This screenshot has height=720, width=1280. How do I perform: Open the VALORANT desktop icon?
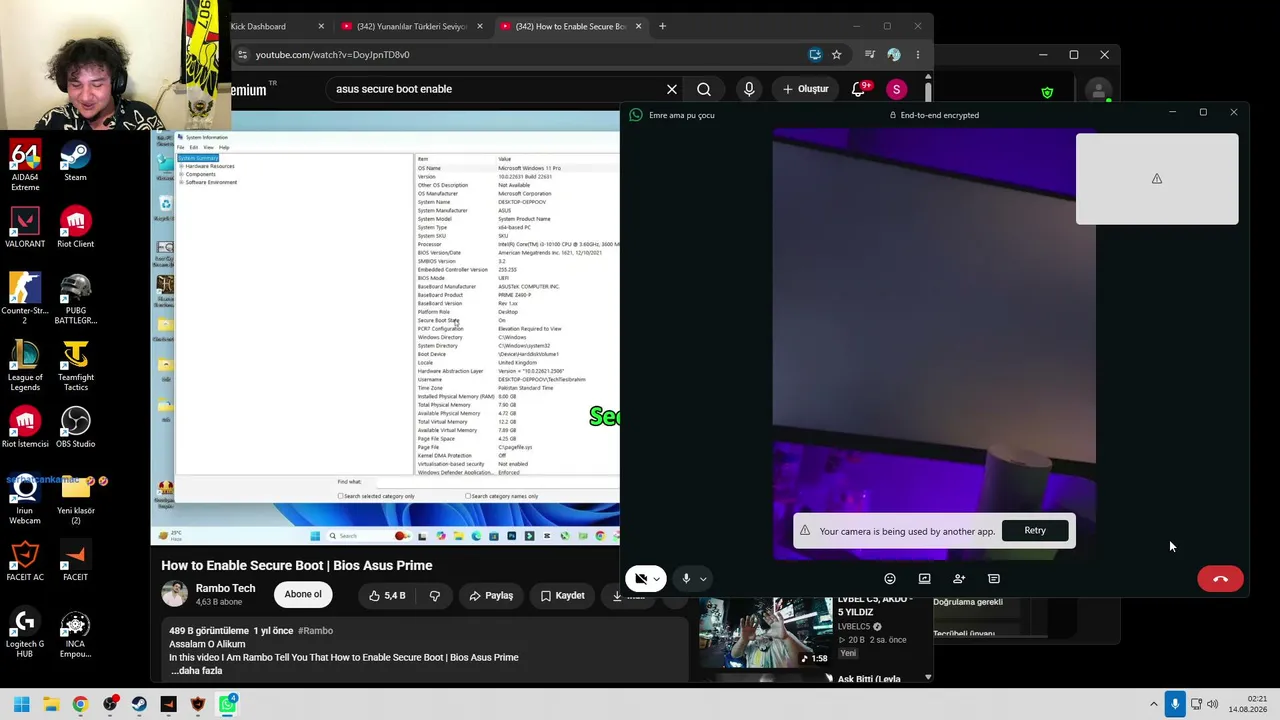coord(25,227)
